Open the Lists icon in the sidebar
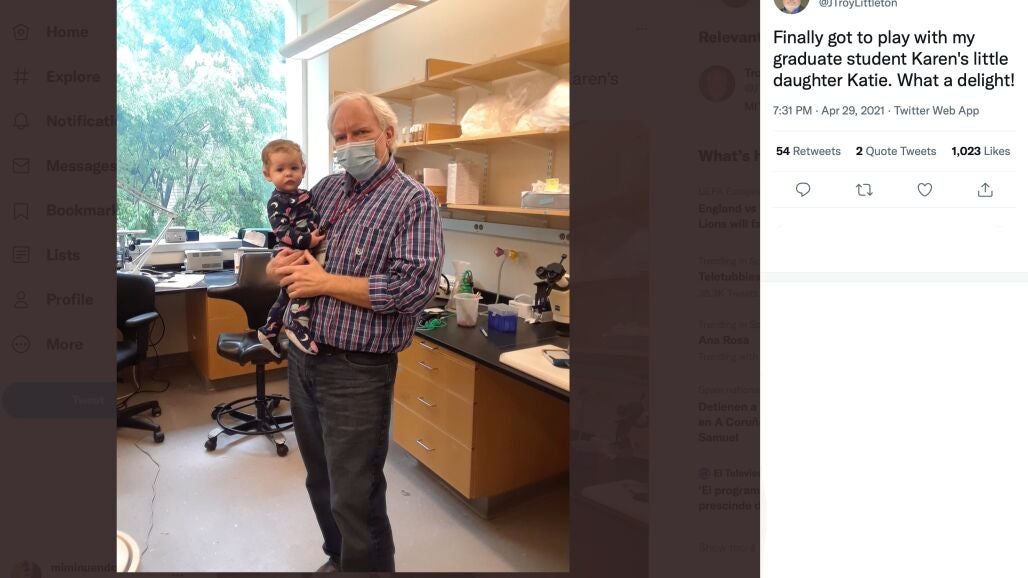The image size is (1028, 578). 21,255
